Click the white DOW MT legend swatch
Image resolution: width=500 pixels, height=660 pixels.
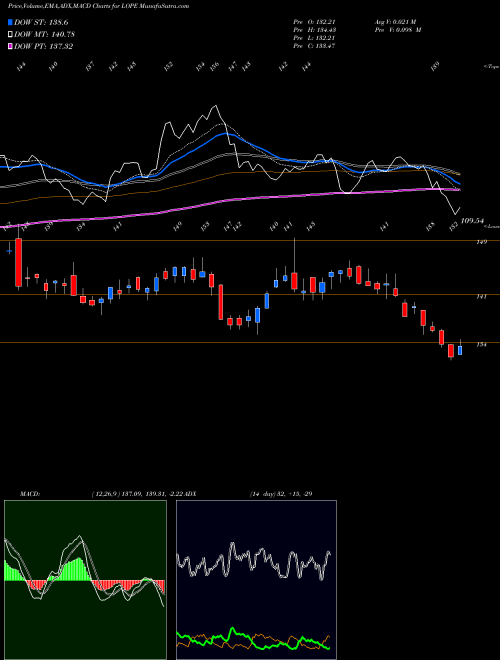coord(11,35)
